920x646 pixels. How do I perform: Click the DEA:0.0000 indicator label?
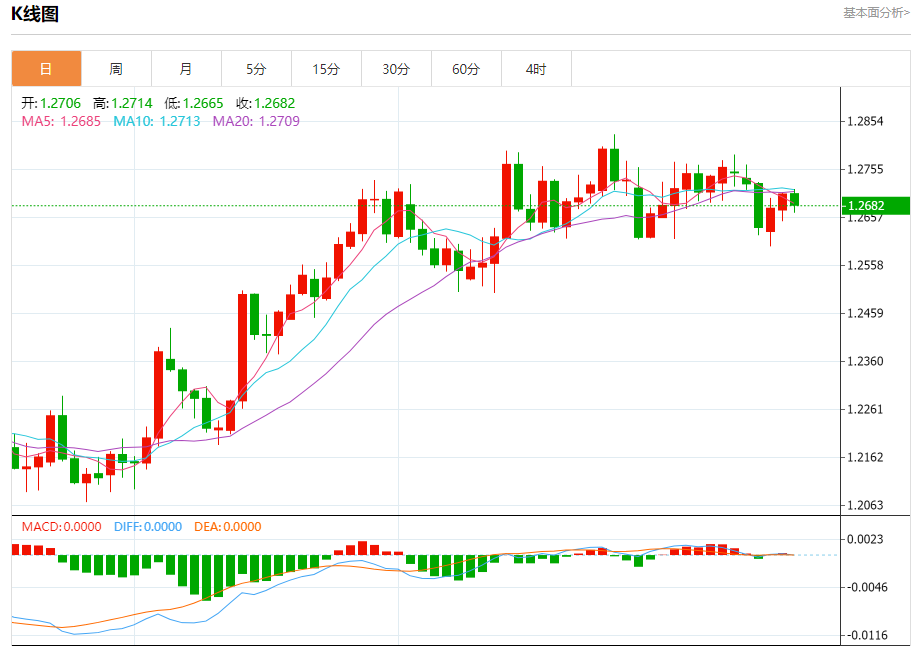coord(228,527)
